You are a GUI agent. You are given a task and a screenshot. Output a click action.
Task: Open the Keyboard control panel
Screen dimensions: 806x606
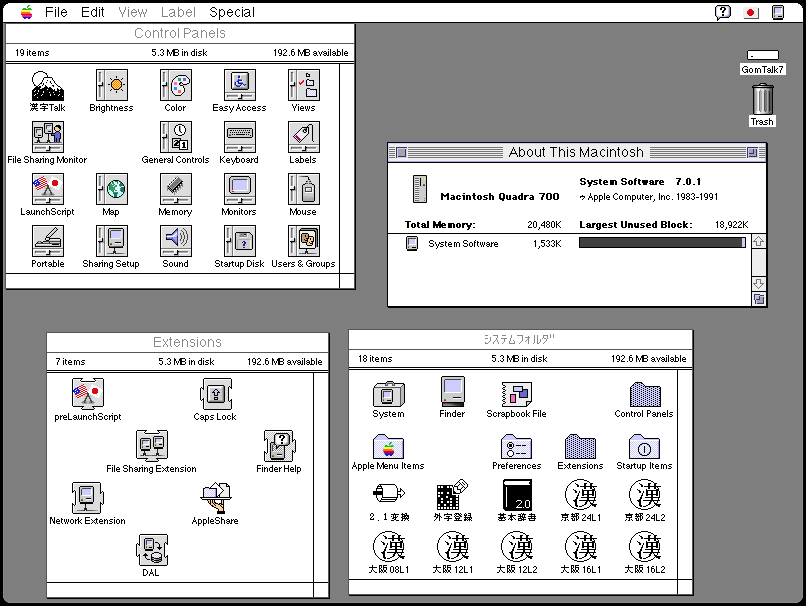(x=240, y=137)
